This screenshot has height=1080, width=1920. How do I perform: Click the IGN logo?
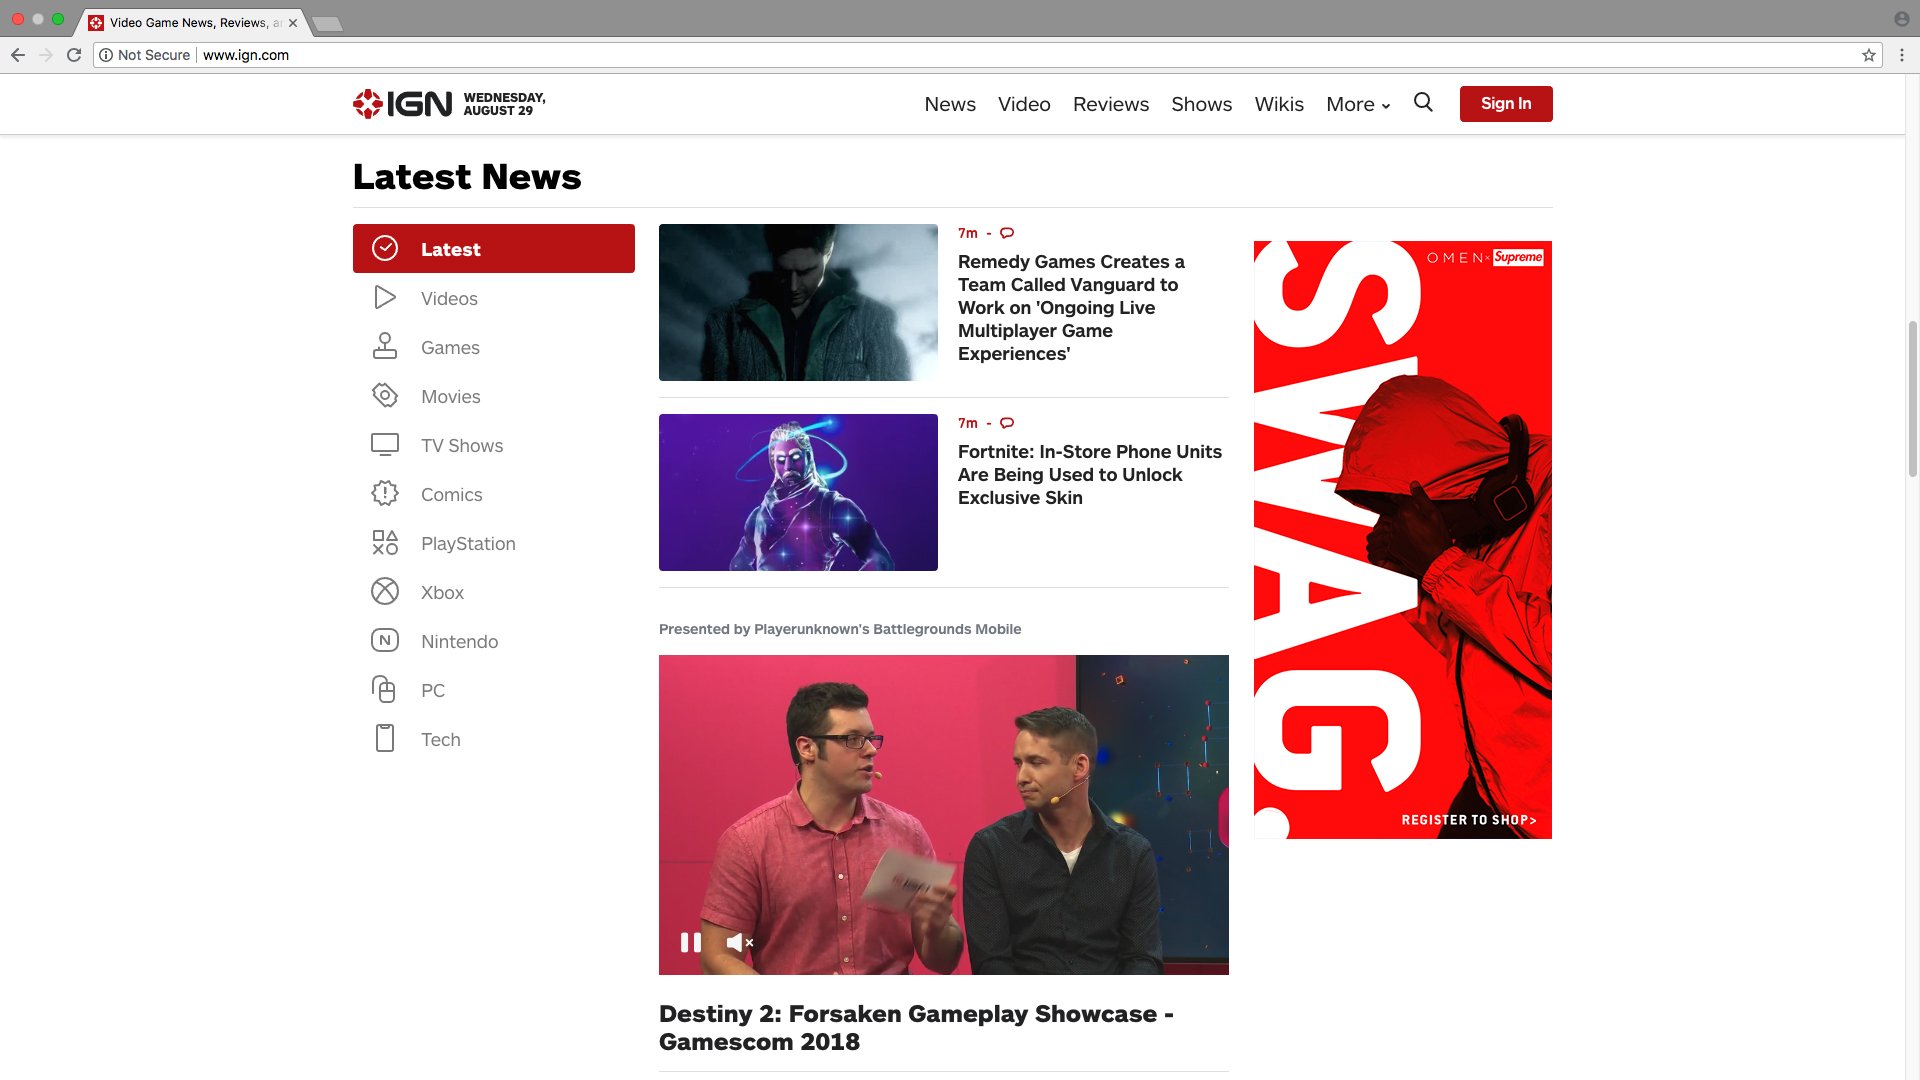pyautogui.click(x=402, y=104)
